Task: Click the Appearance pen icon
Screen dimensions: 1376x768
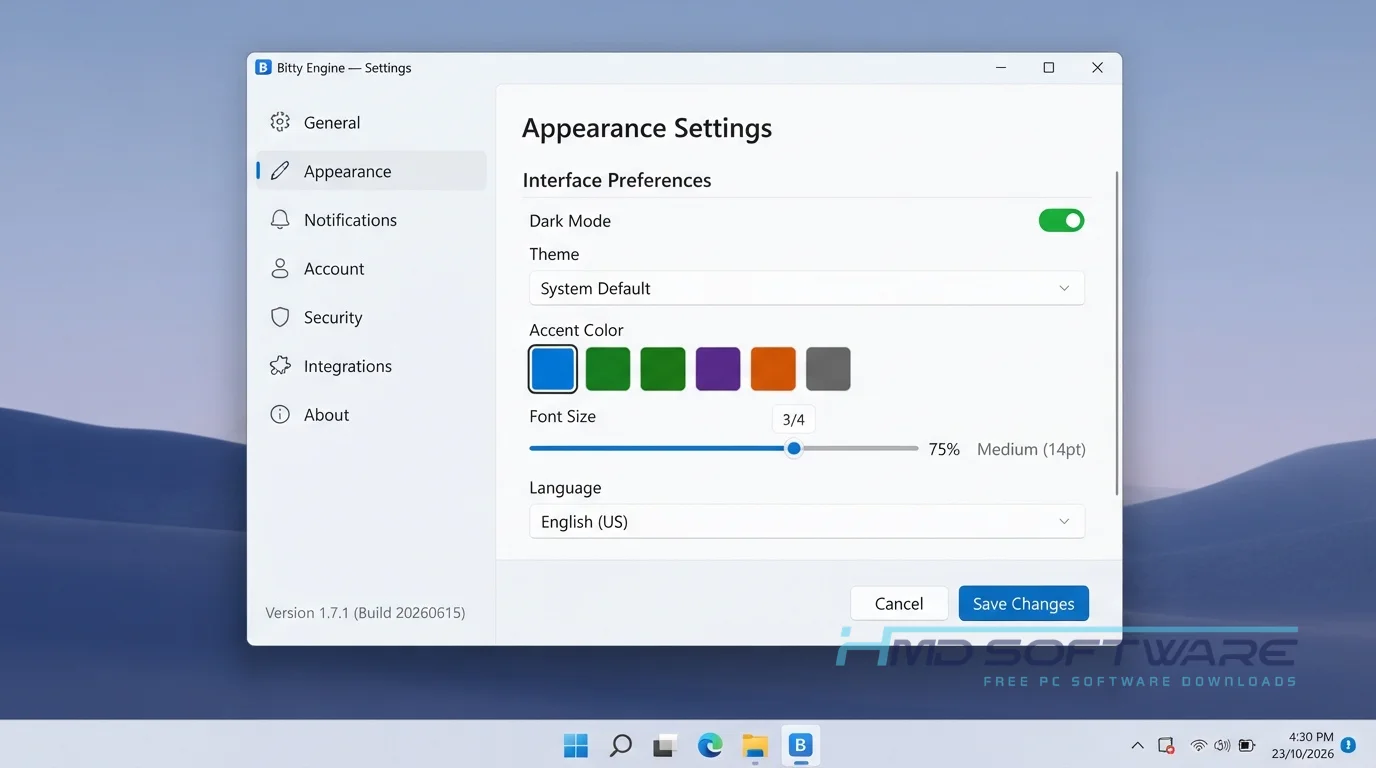Action: click(x=280, y=171)
